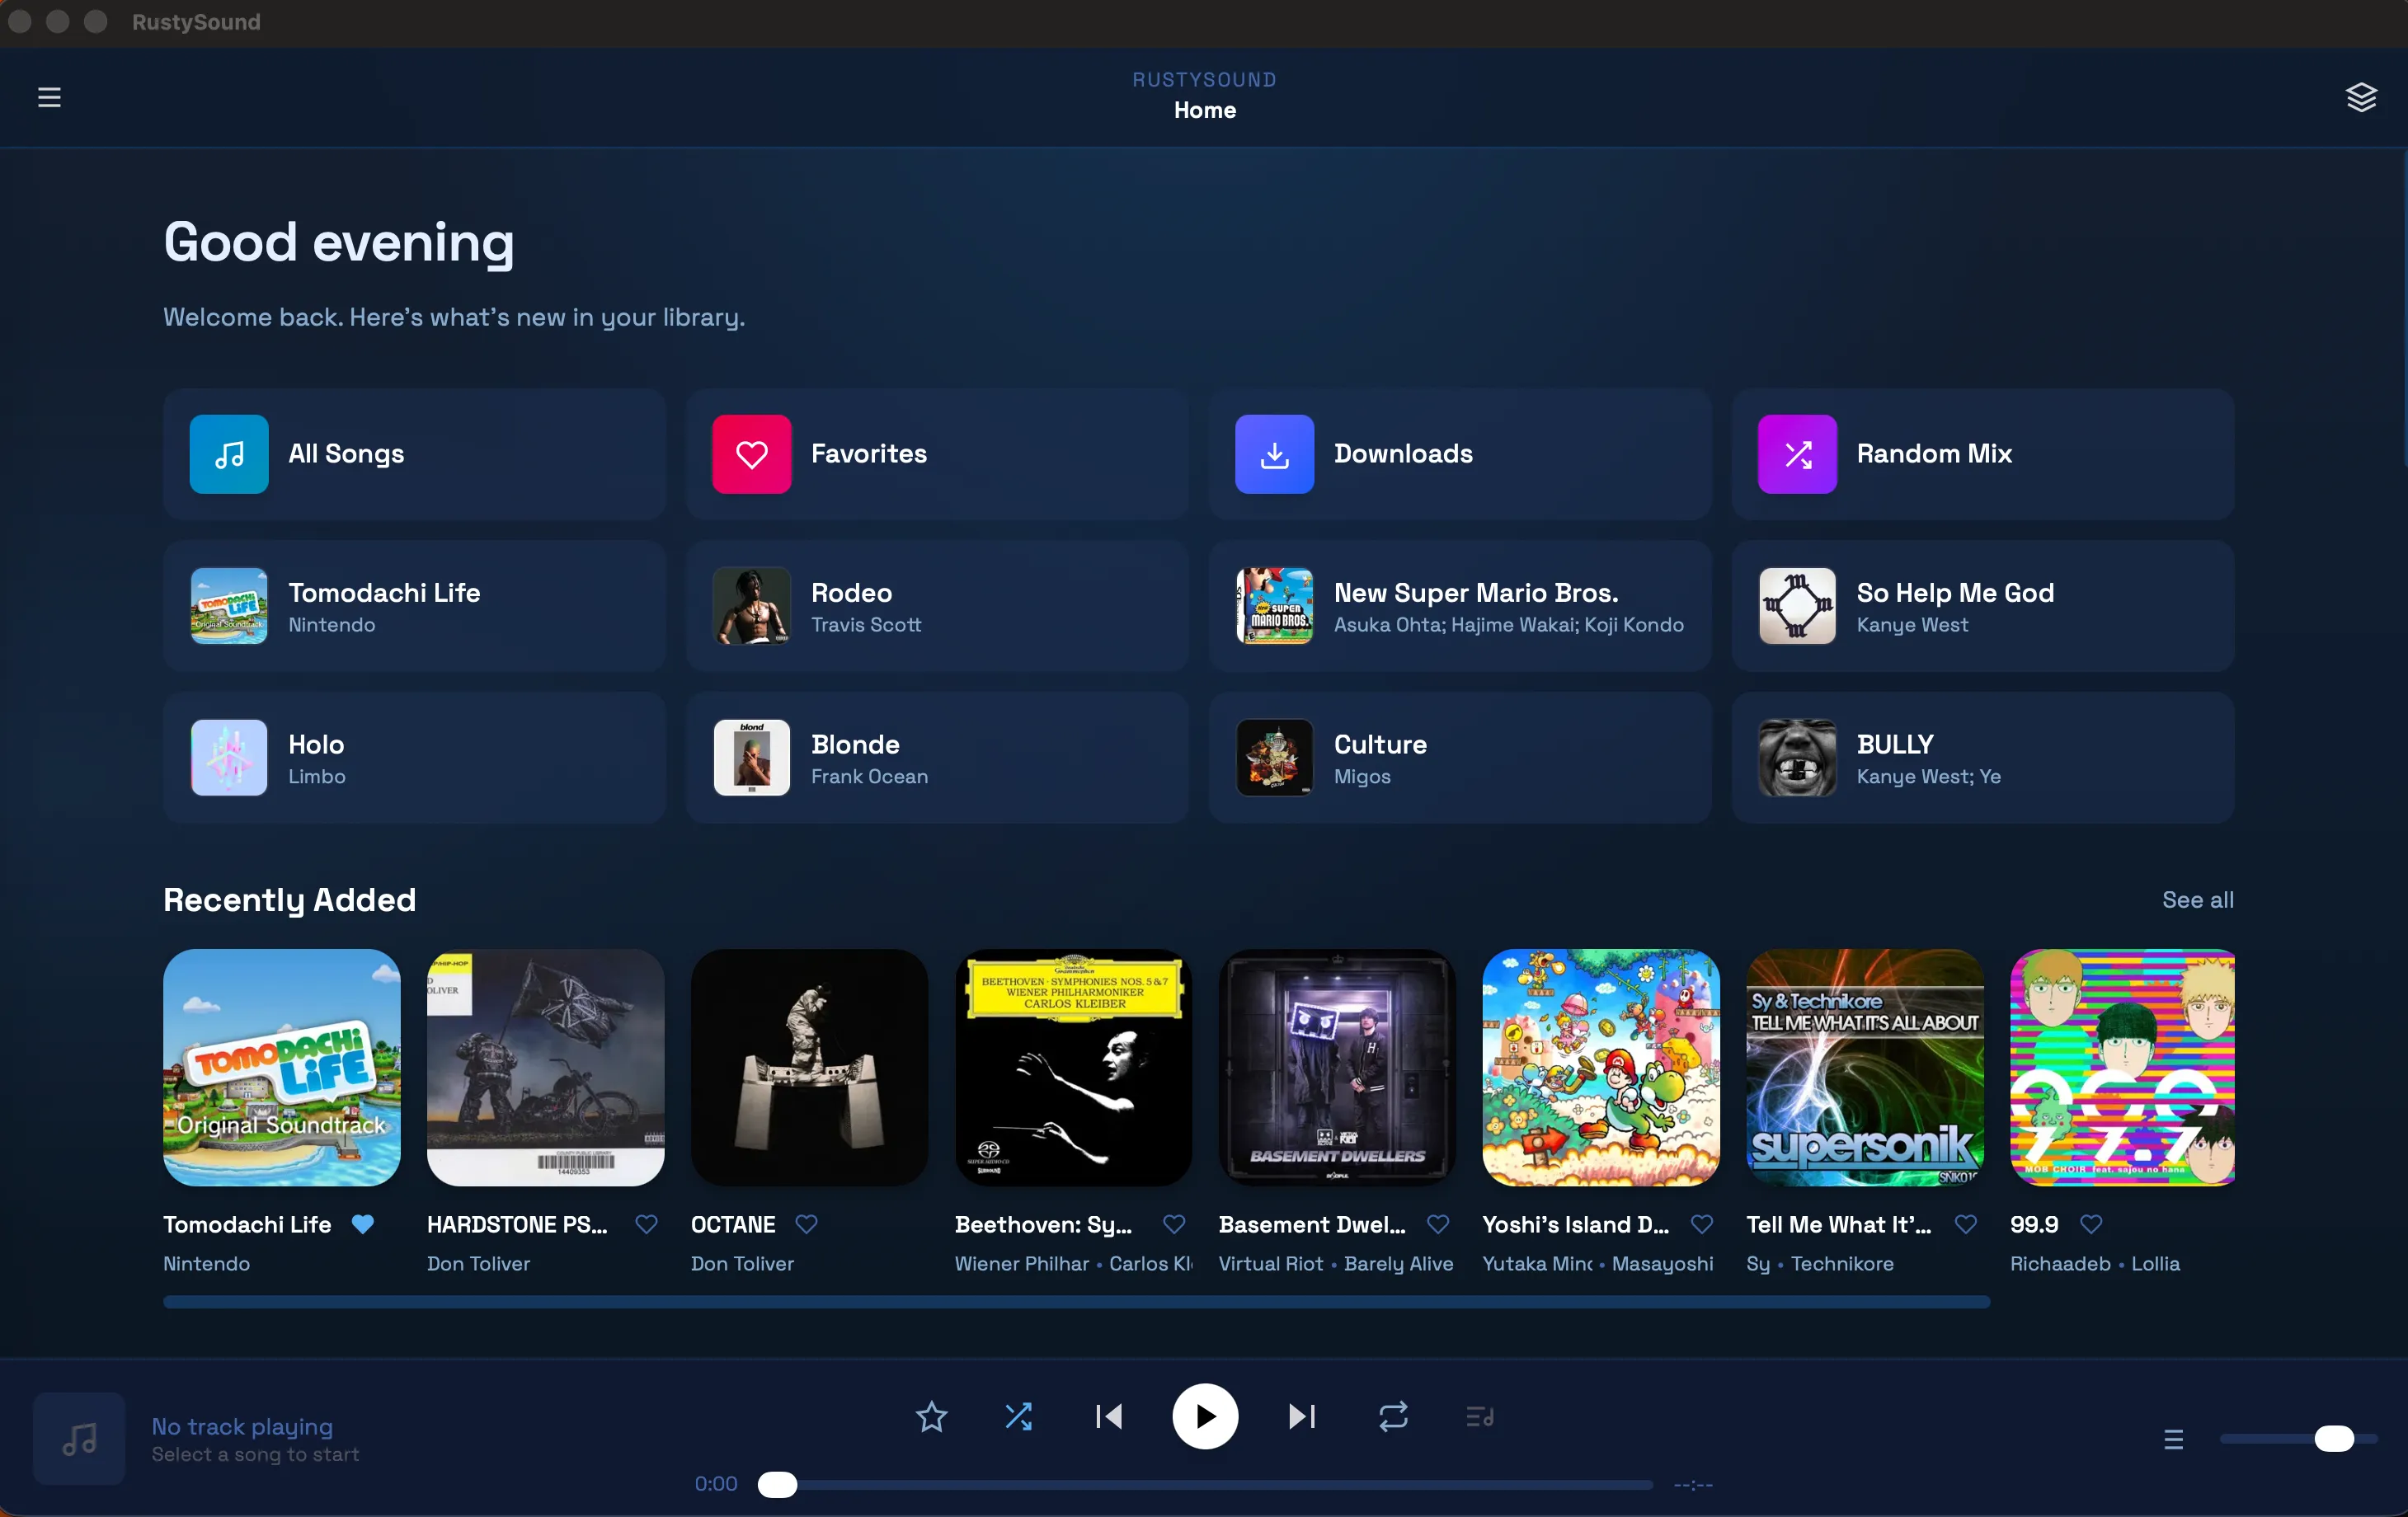Toggle shuffle in the playback controls

pyautogui.click(x=1019, y=1416)
